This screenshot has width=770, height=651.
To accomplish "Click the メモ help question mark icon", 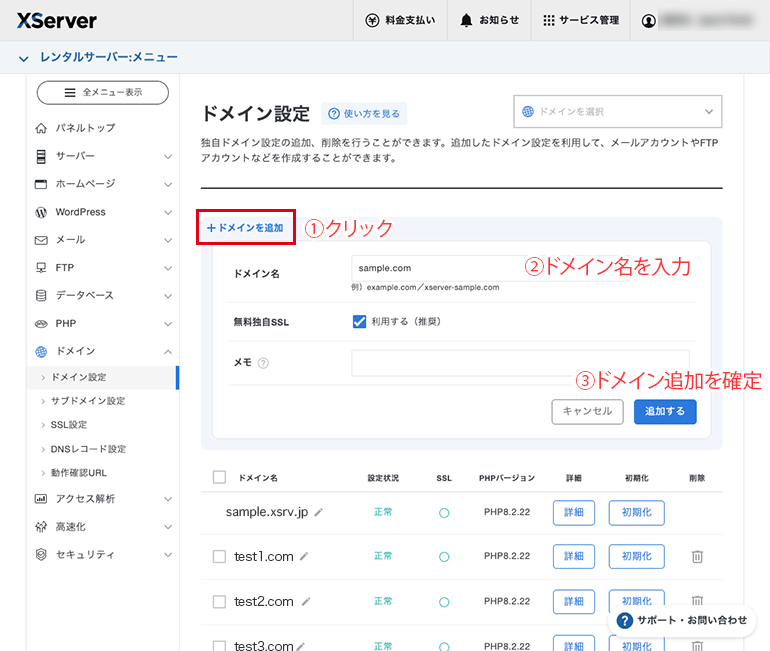I will tap(263, 363).
